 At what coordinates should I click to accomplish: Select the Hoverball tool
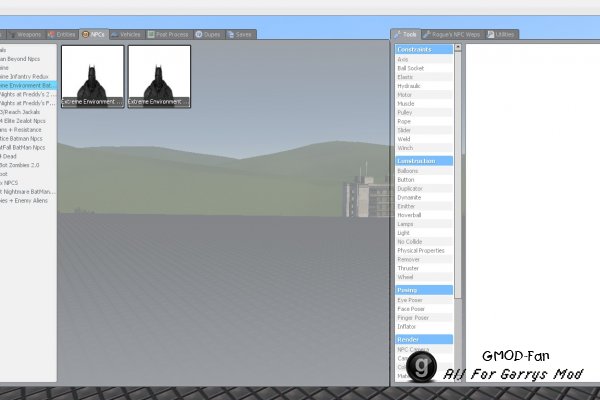(424, 215)
